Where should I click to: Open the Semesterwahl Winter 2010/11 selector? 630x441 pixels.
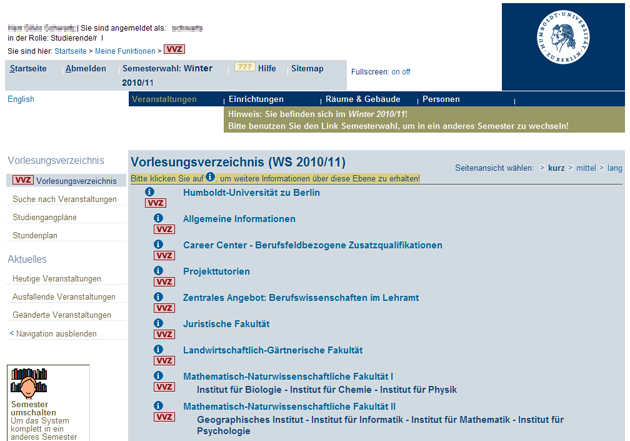tap(167, 75)
